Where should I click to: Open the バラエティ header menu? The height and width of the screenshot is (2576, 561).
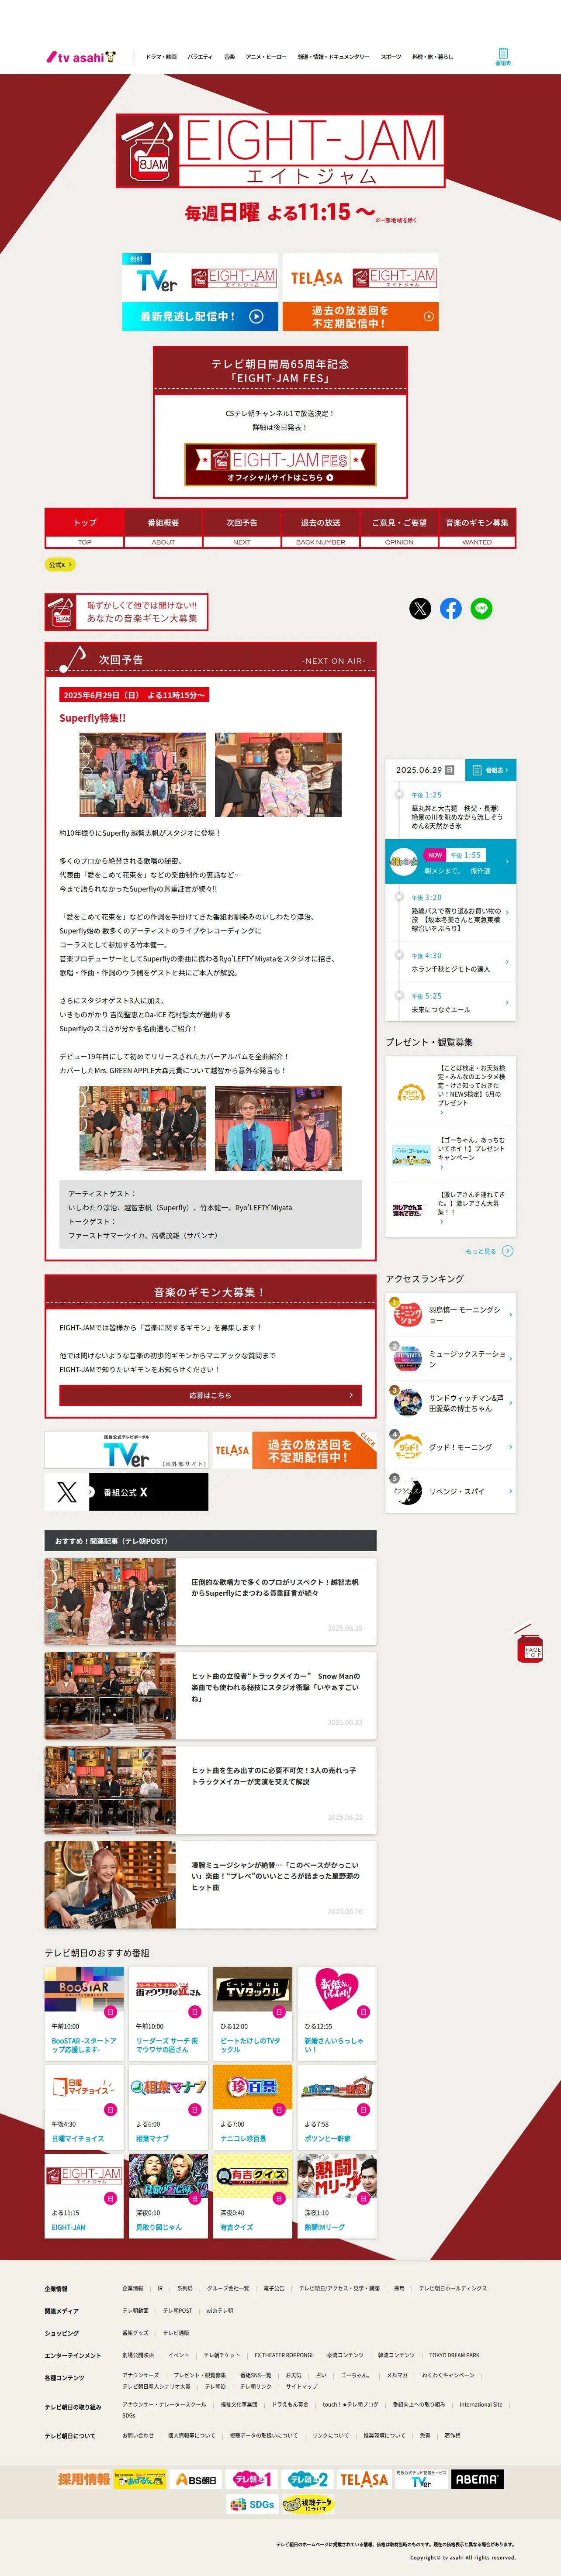(200, 57)
